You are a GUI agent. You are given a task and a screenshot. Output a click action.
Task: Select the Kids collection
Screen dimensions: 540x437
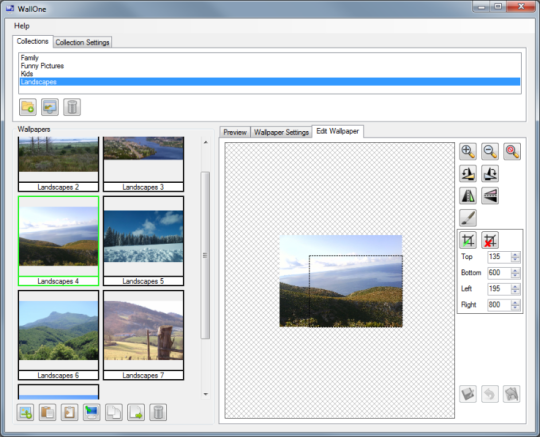[270, 74]
